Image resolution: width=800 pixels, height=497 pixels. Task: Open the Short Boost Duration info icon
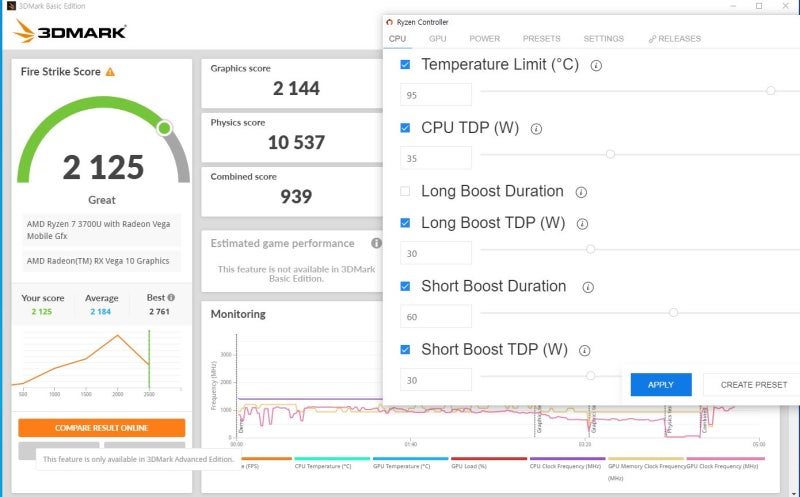click(x=588, y=287)
